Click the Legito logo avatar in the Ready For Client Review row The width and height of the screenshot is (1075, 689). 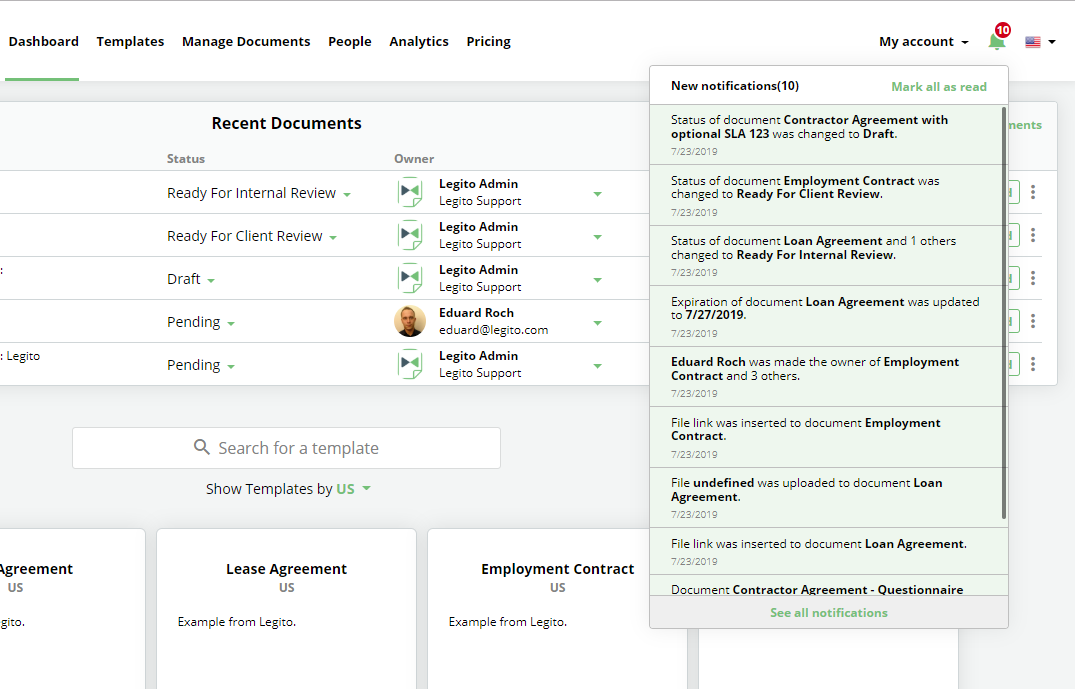pos(410,235)
